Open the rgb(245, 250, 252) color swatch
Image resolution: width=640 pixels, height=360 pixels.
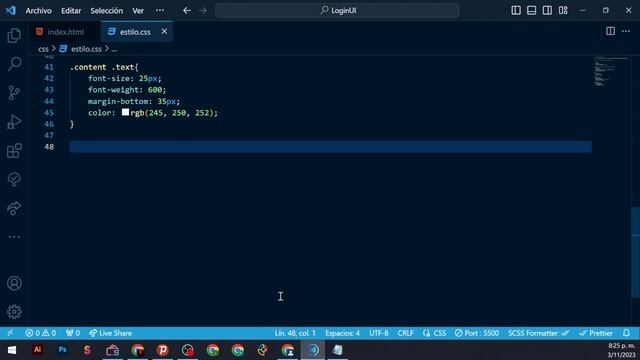tap(125, 112)
